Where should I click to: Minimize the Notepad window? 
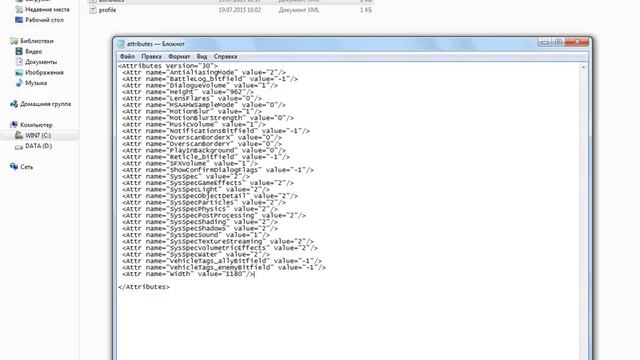(545, 42)
